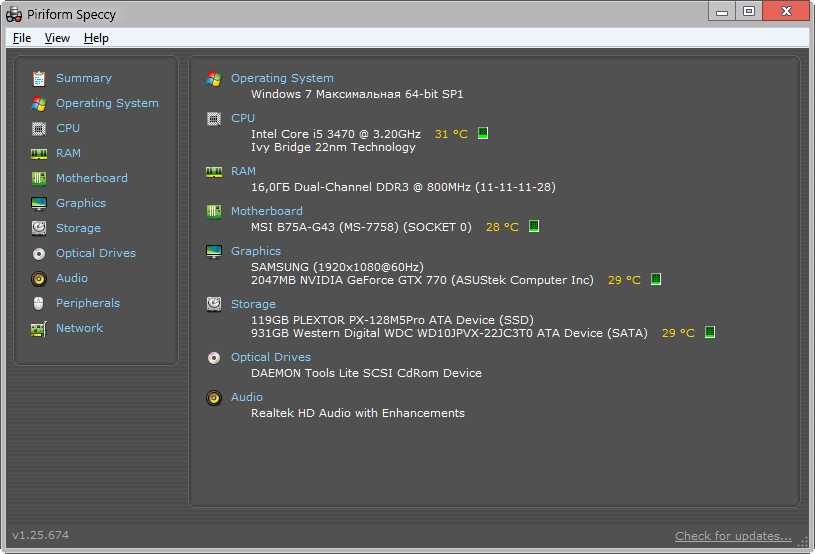Screen dimensions: 815x554
Task: Click the RAM stick icon in sidebar
Action: [x=39, y=154]
